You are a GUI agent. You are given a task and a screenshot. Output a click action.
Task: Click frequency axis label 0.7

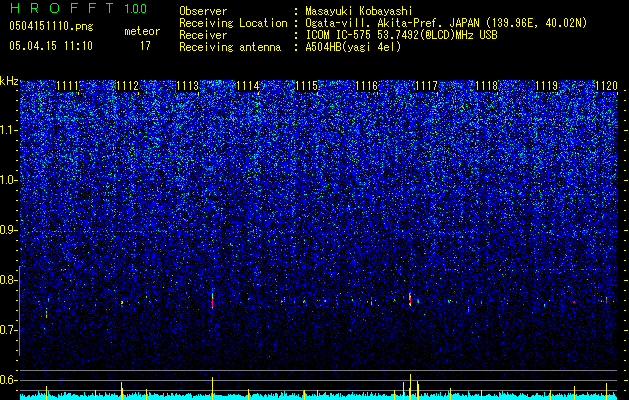pyautogui.click(x=9, y=330)
